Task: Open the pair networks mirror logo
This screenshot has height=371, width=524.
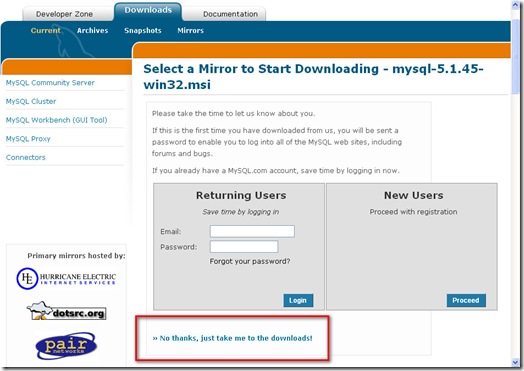Action: [x=66, y=346]
